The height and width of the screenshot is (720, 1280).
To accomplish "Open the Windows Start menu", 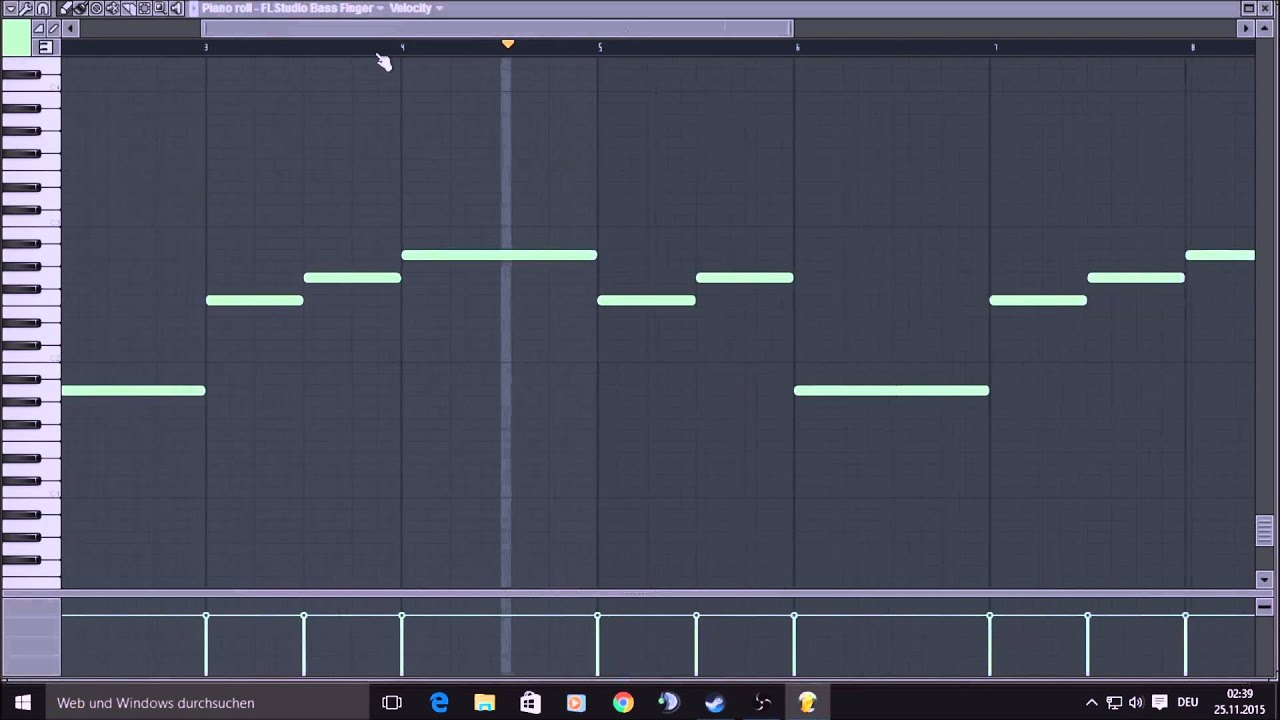I will pos(23,703).
